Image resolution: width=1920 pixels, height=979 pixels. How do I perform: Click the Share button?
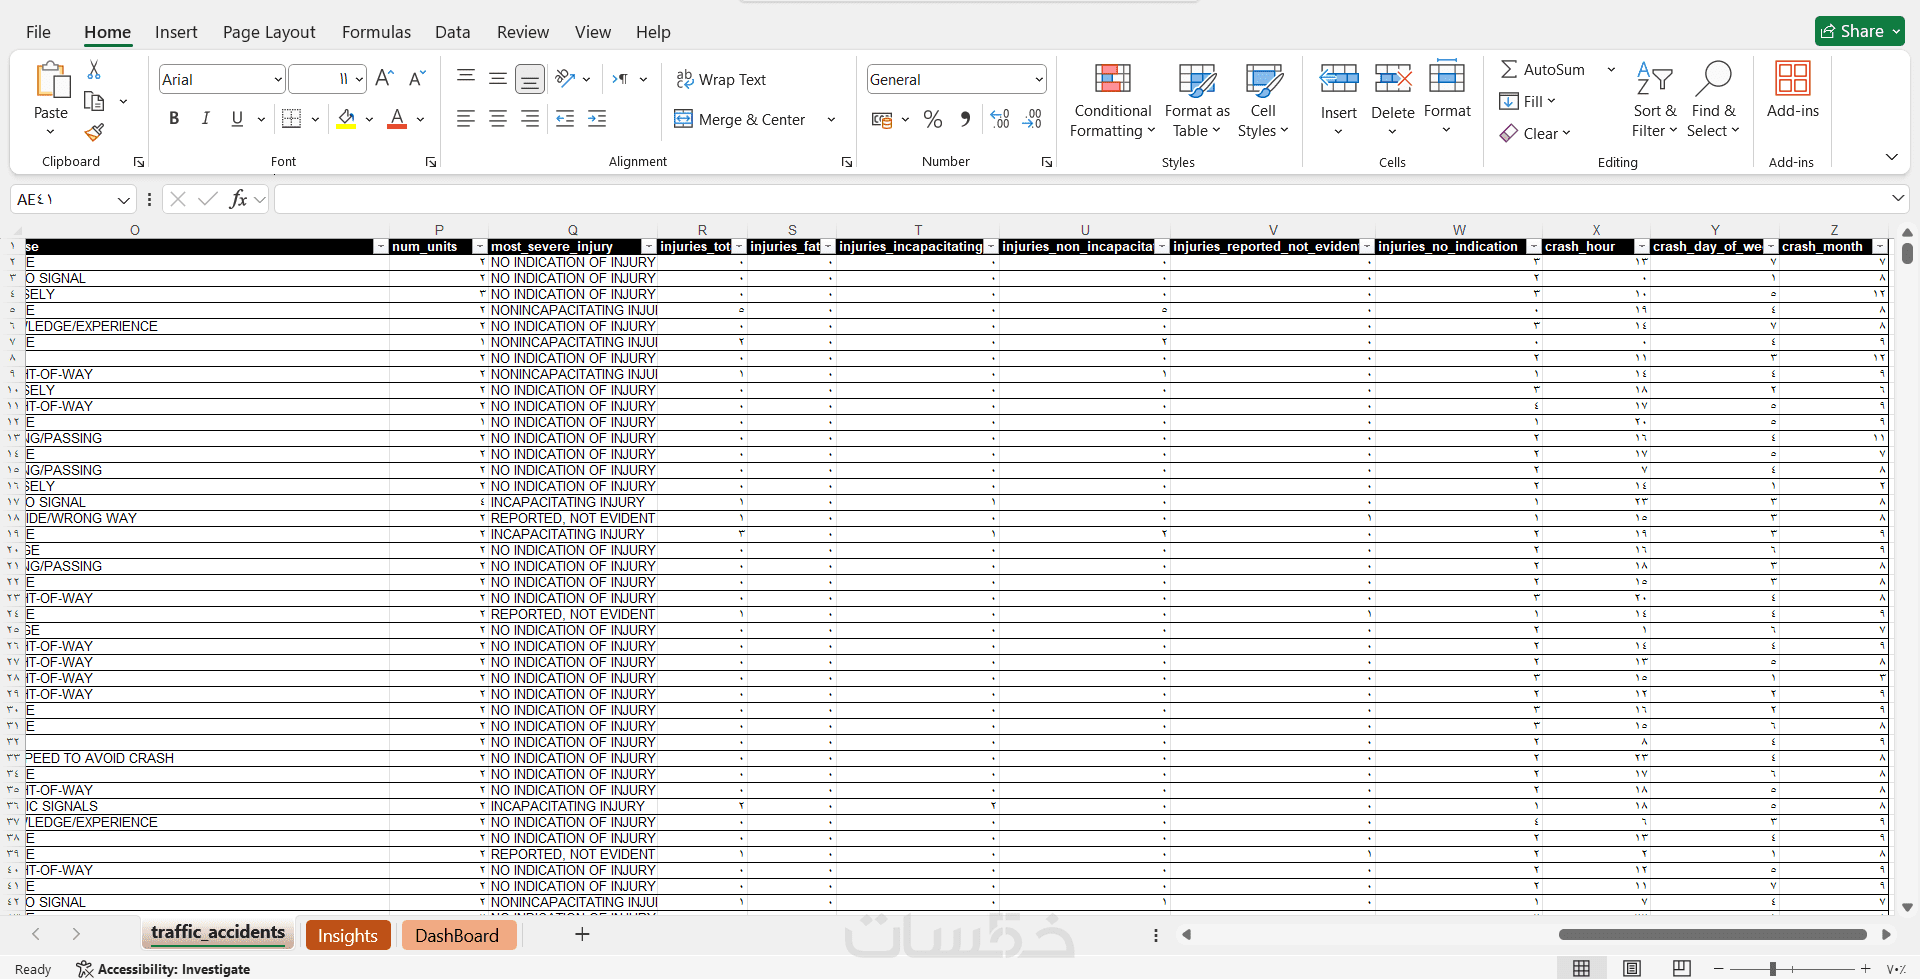click(1860, 31)
